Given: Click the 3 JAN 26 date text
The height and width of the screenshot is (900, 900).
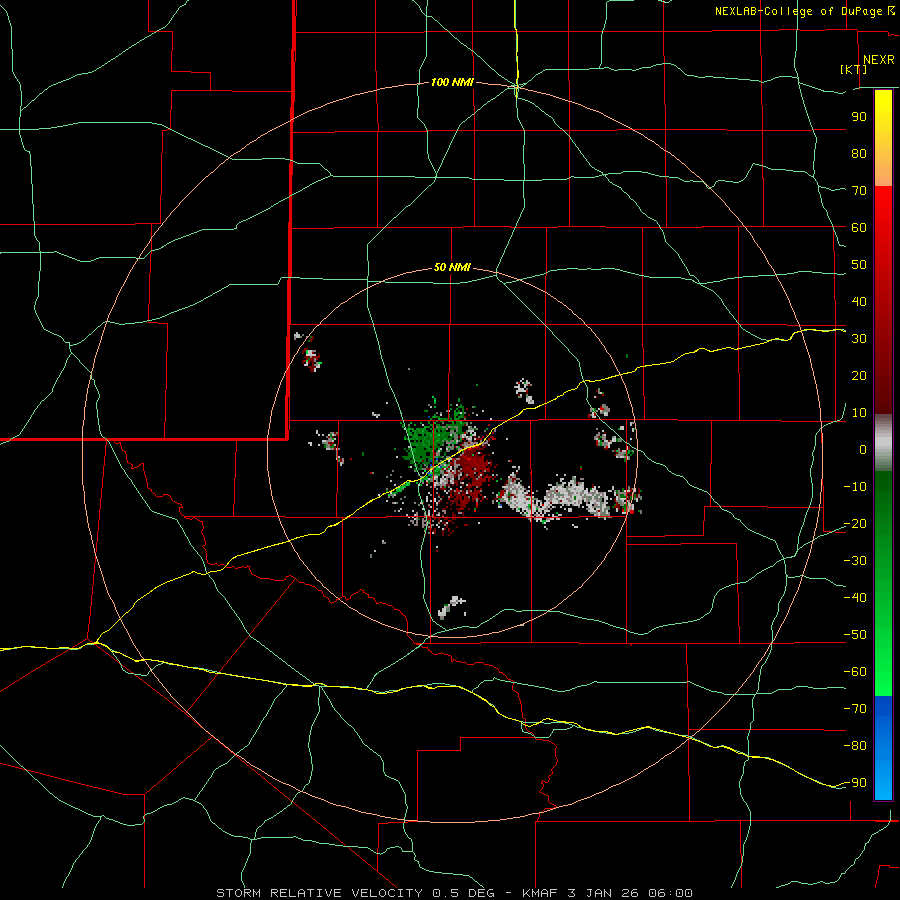Looking at the screenshot, I should pos(604,893).
